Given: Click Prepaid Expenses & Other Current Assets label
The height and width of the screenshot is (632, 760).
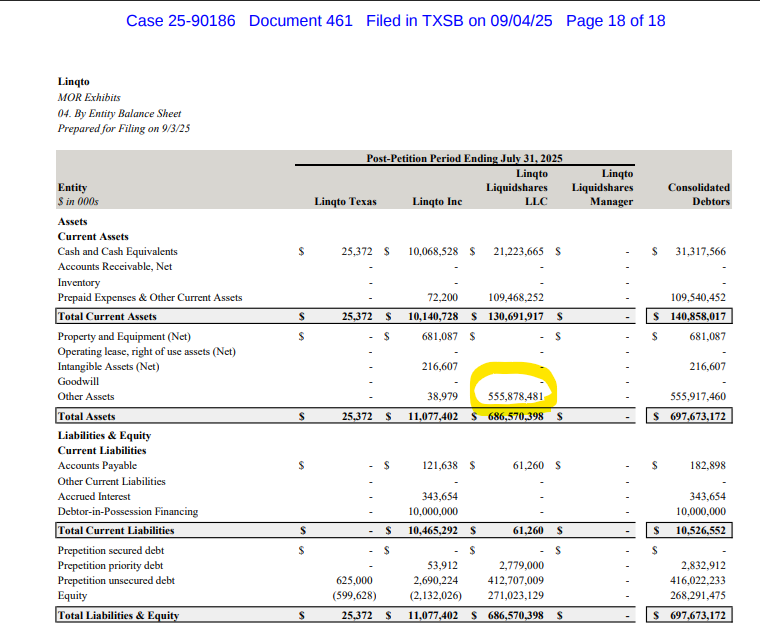Looking at the screenshot, I should pos(150,298).
